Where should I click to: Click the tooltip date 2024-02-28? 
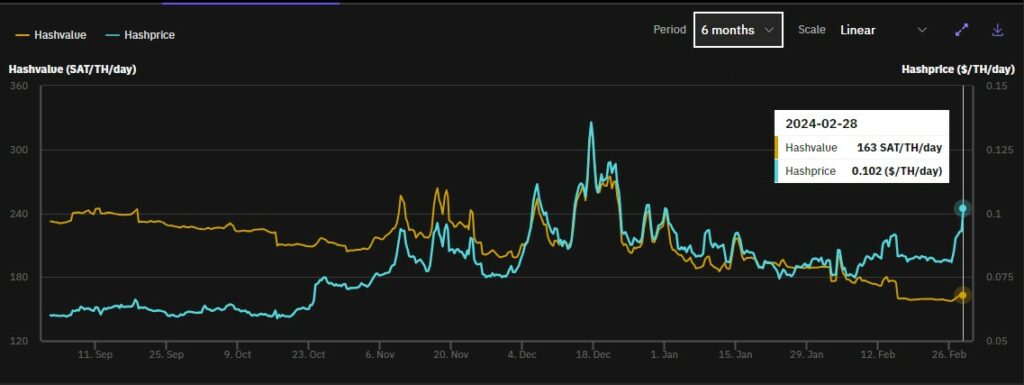(x=821, y=123)
